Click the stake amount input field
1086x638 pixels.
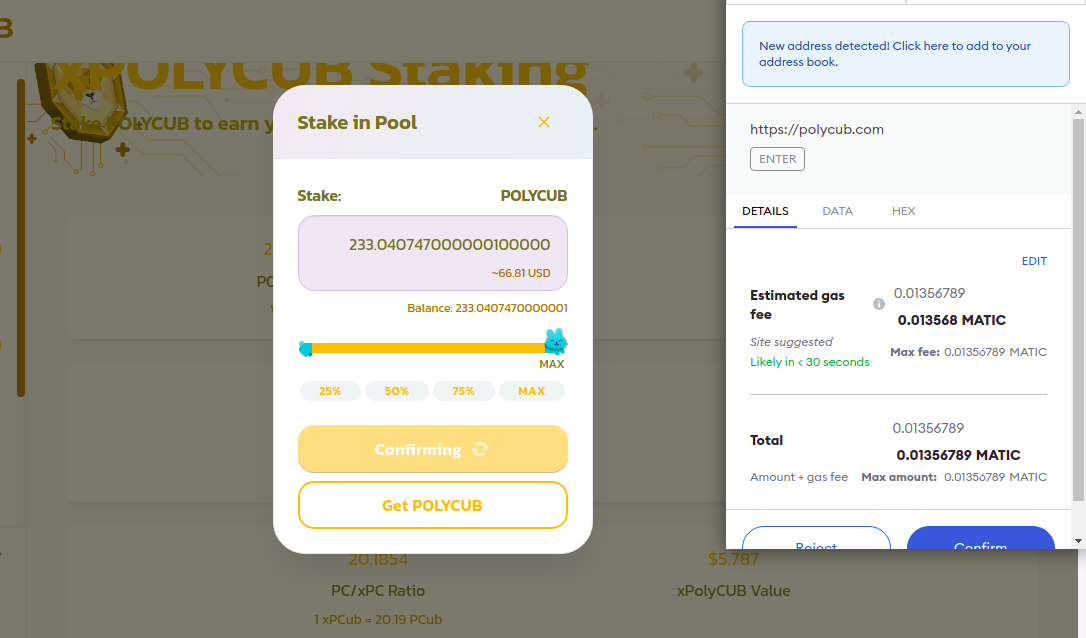click(x=433, y=253)
